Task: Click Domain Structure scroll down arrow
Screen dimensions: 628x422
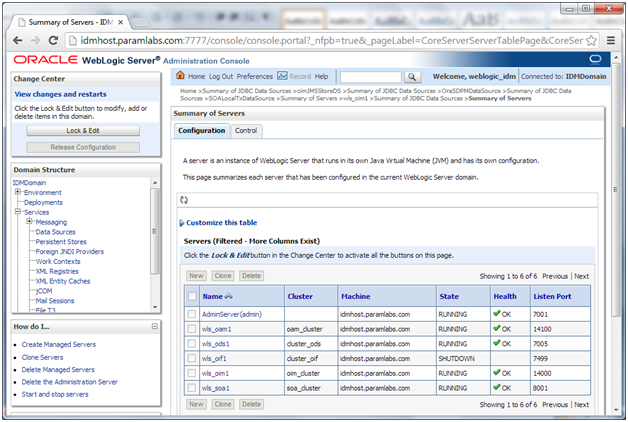Action: [155, 307]
